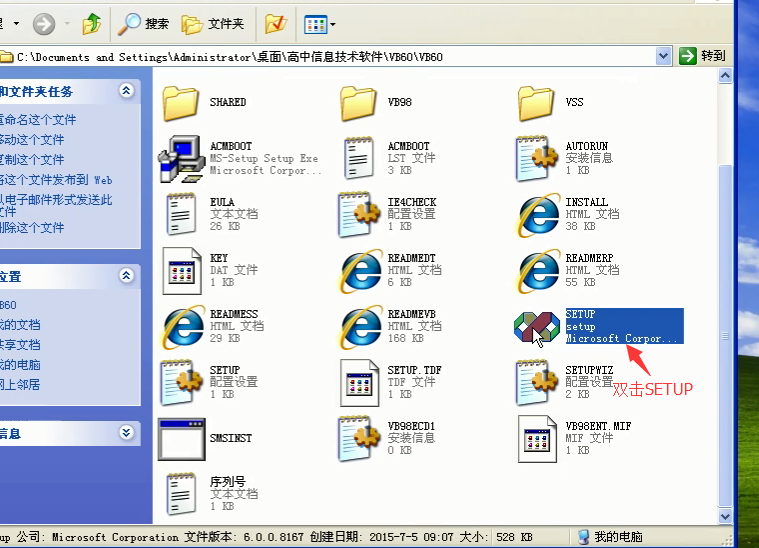The image size is (759, 548).
Task: Click the 制这个文件 copy link
Action: [32, 160]
